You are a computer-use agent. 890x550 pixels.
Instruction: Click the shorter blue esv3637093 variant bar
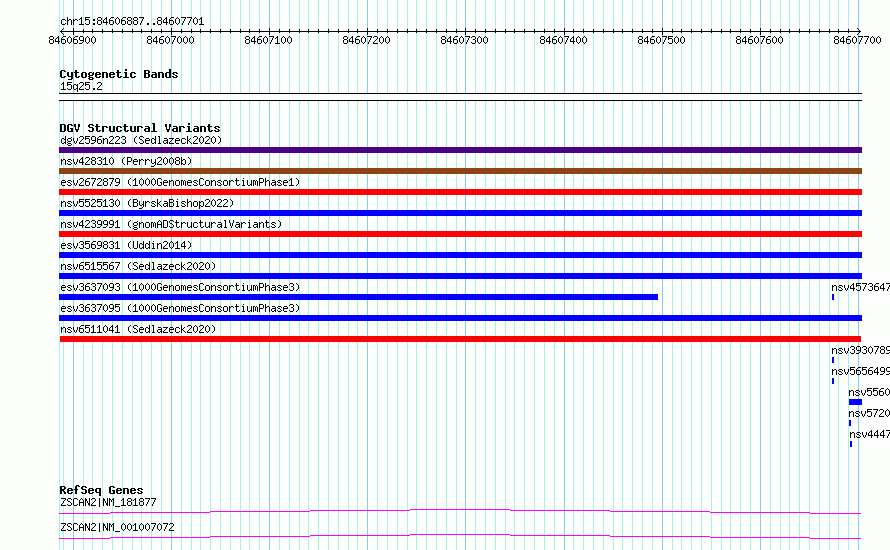[x=358, y=297]
